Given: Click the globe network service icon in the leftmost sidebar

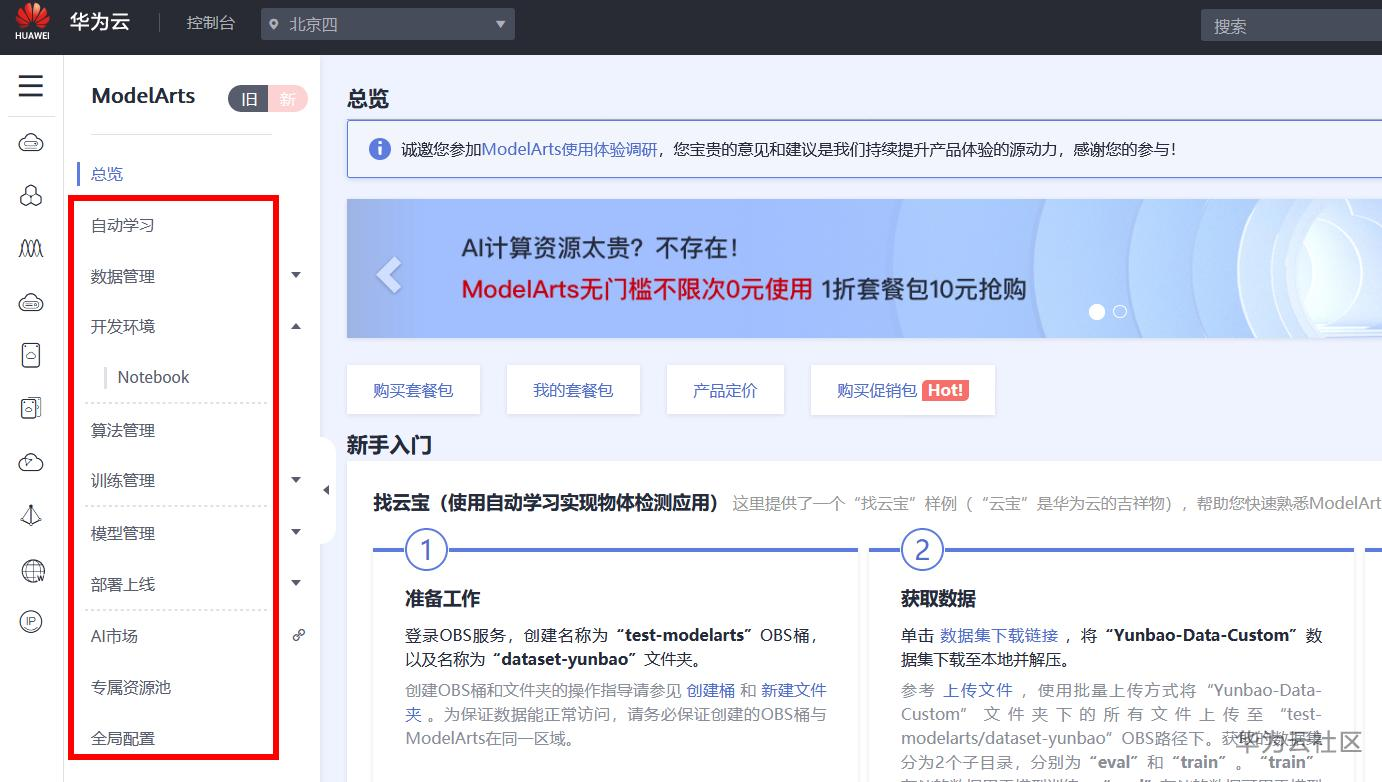Looking at the screenshot, I should pos(31,571).
